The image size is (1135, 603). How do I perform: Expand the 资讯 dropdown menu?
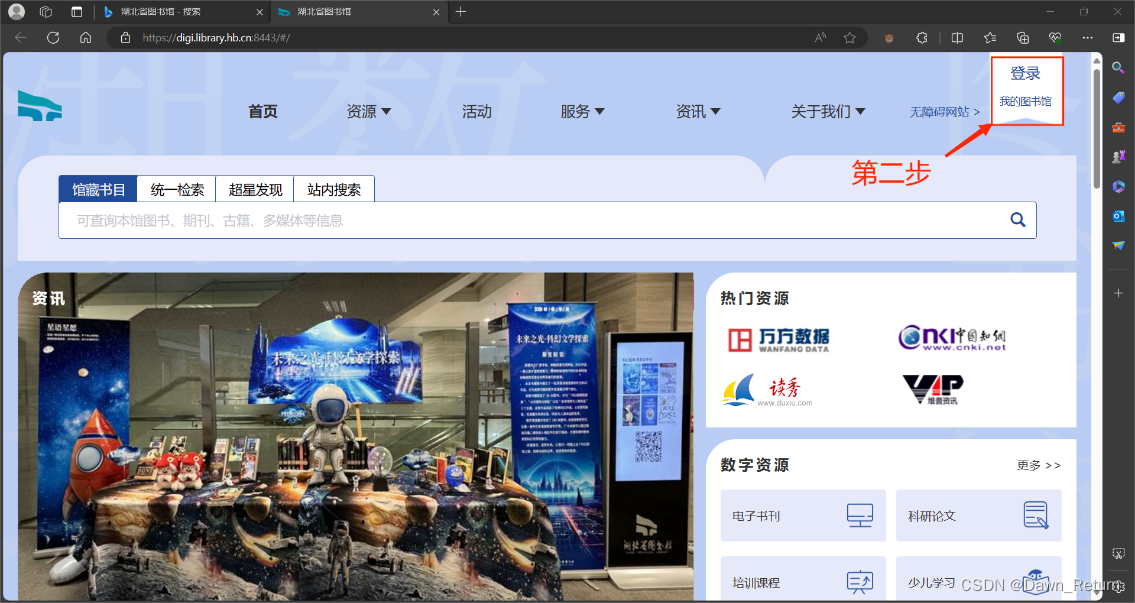point(698,111)
